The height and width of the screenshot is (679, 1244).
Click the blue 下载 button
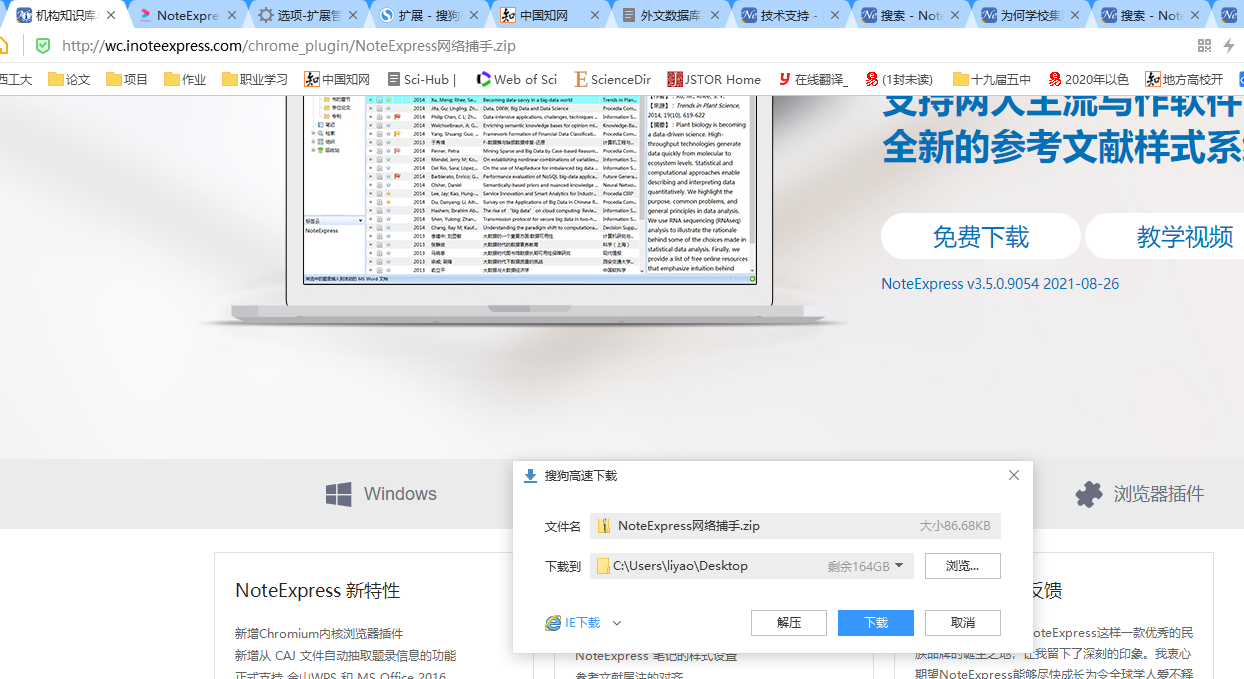pos(876,623)
